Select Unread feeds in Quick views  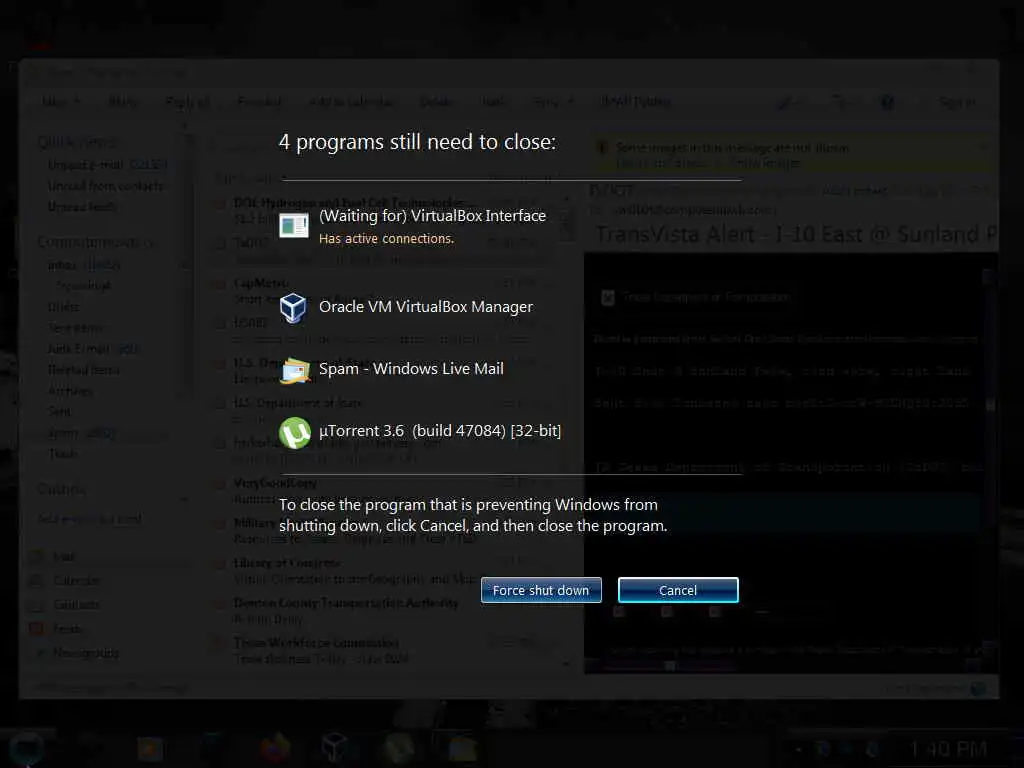[82, 206]
